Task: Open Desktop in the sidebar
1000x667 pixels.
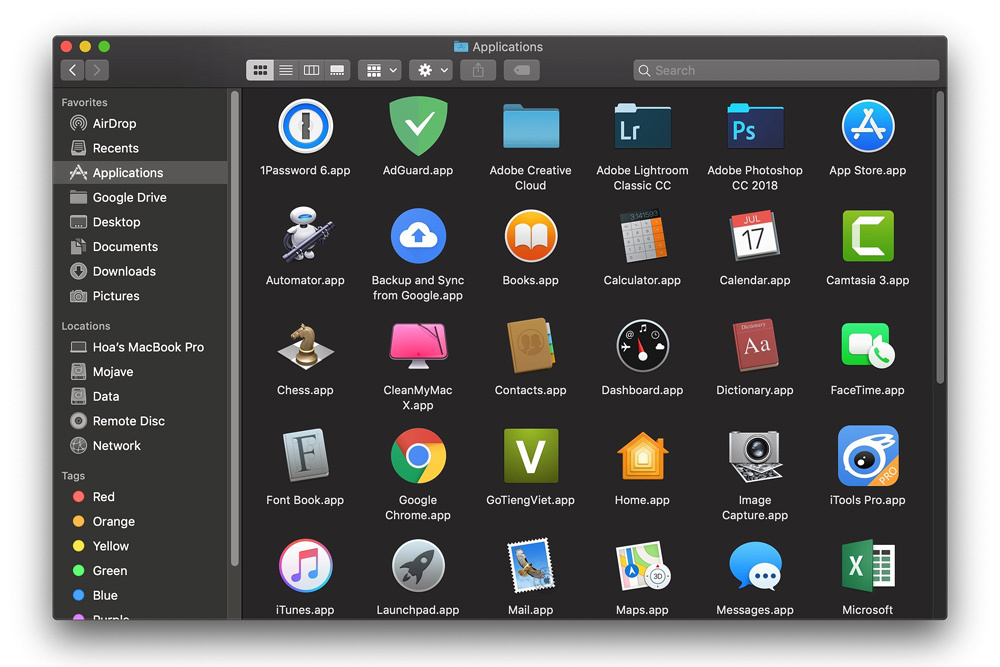Action: point(140,222)
